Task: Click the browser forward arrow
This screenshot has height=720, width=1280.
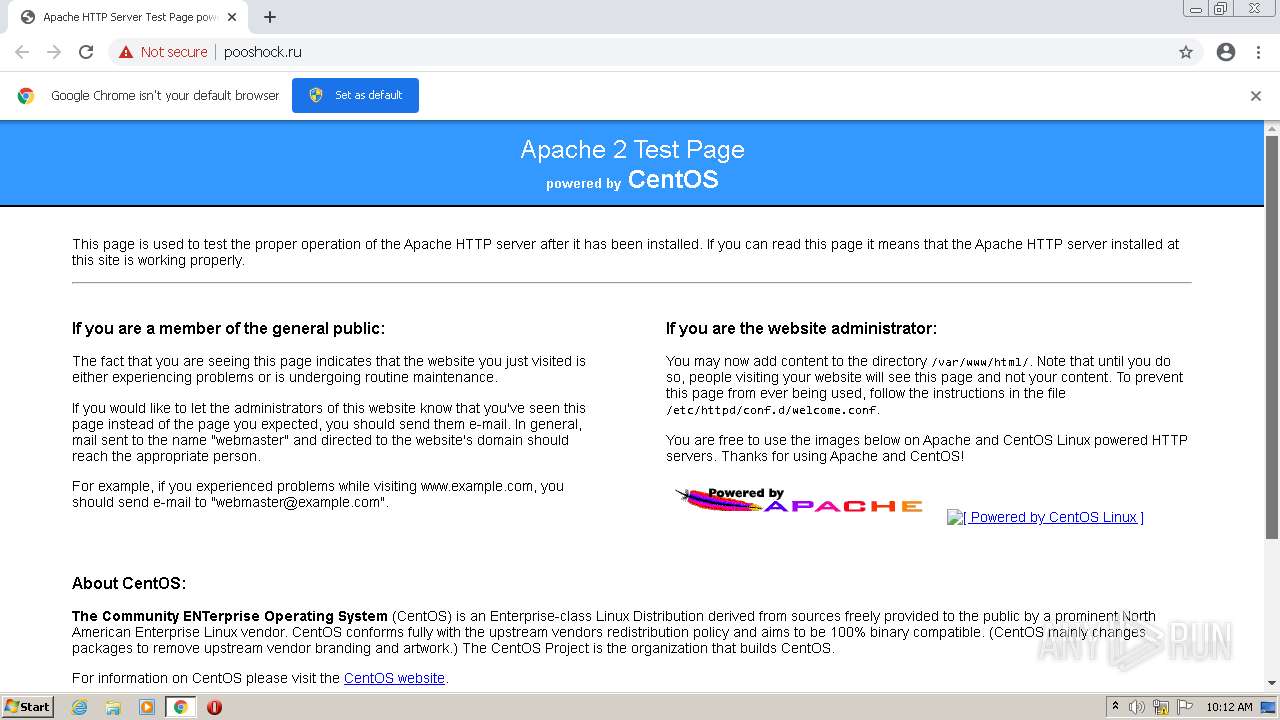Action: coord(54,52)
